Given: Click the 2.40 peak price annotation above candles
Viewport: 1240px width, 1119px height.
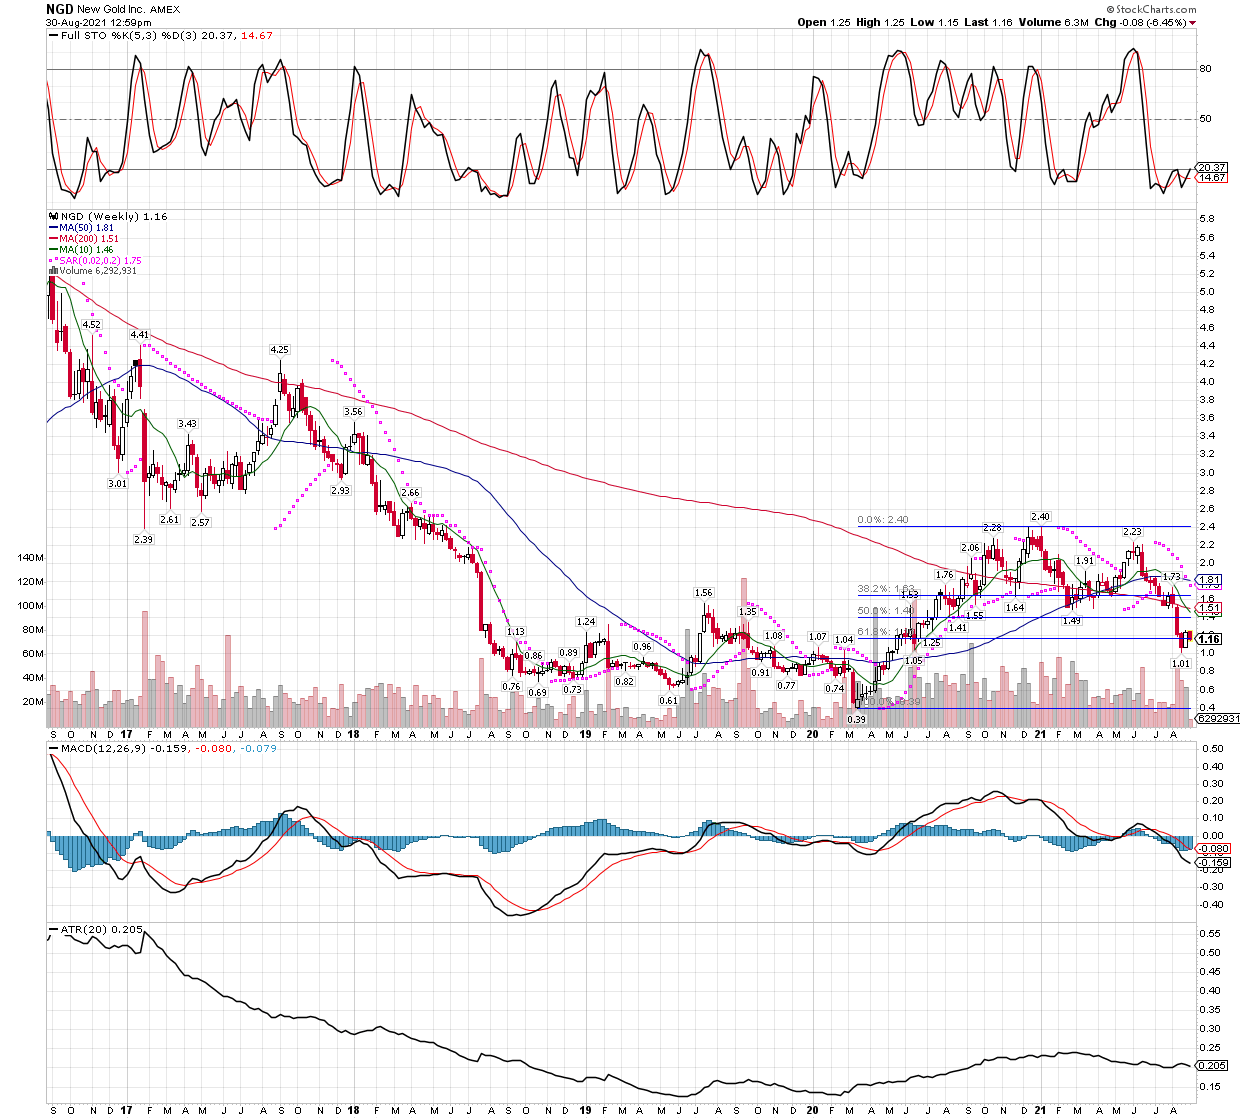Looking at the screenshot, I should click(1039, 518).
